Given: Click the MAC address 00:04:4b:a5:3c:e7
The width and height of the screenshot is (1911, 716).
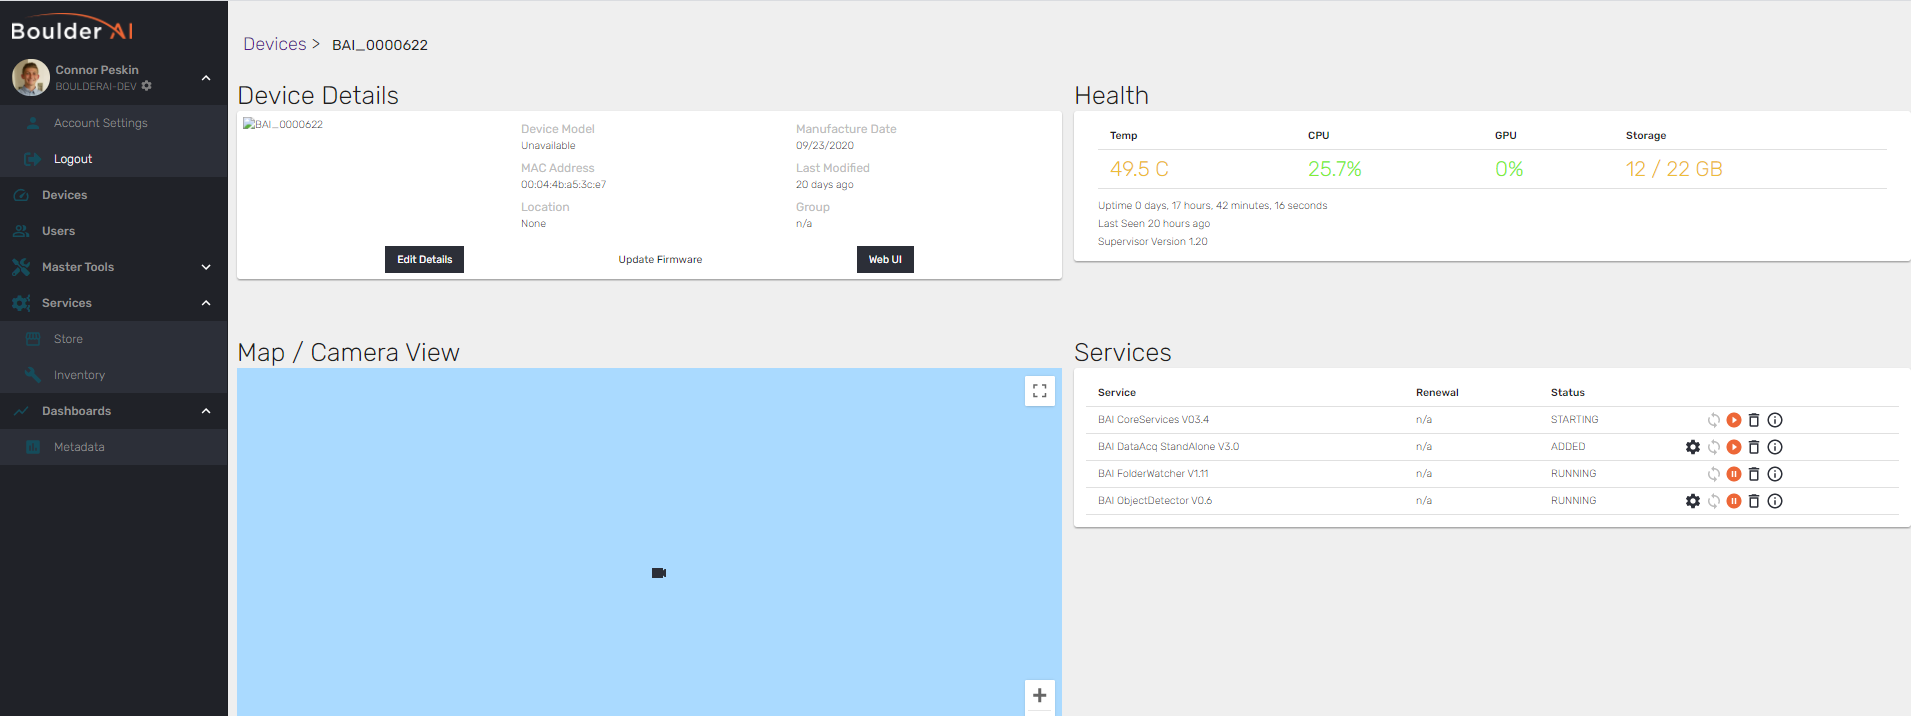Looking at the screenshot, I should 563,185.
